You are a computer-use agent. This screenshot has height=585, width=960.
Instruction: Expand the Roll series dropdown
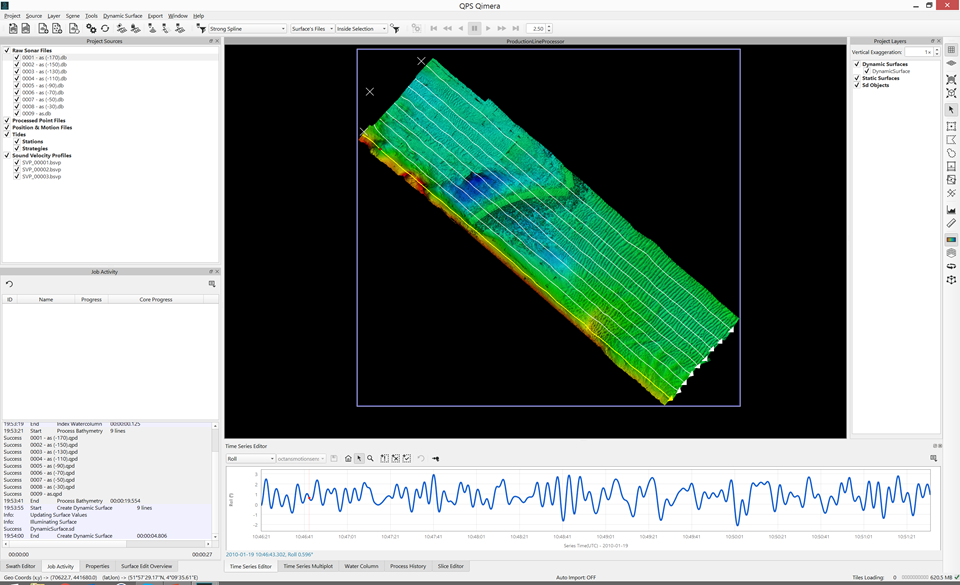click(250, 459)
